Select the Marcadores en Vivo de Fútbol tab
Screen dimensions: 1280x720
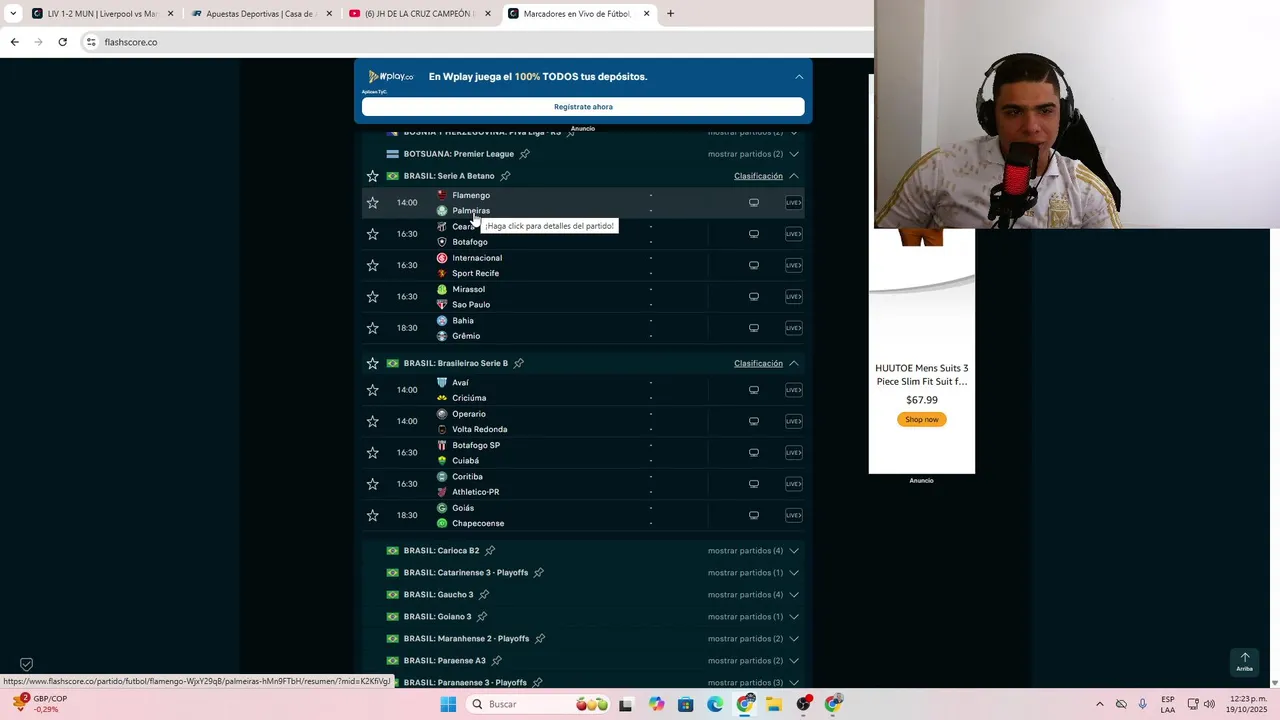tap(578, 14)
